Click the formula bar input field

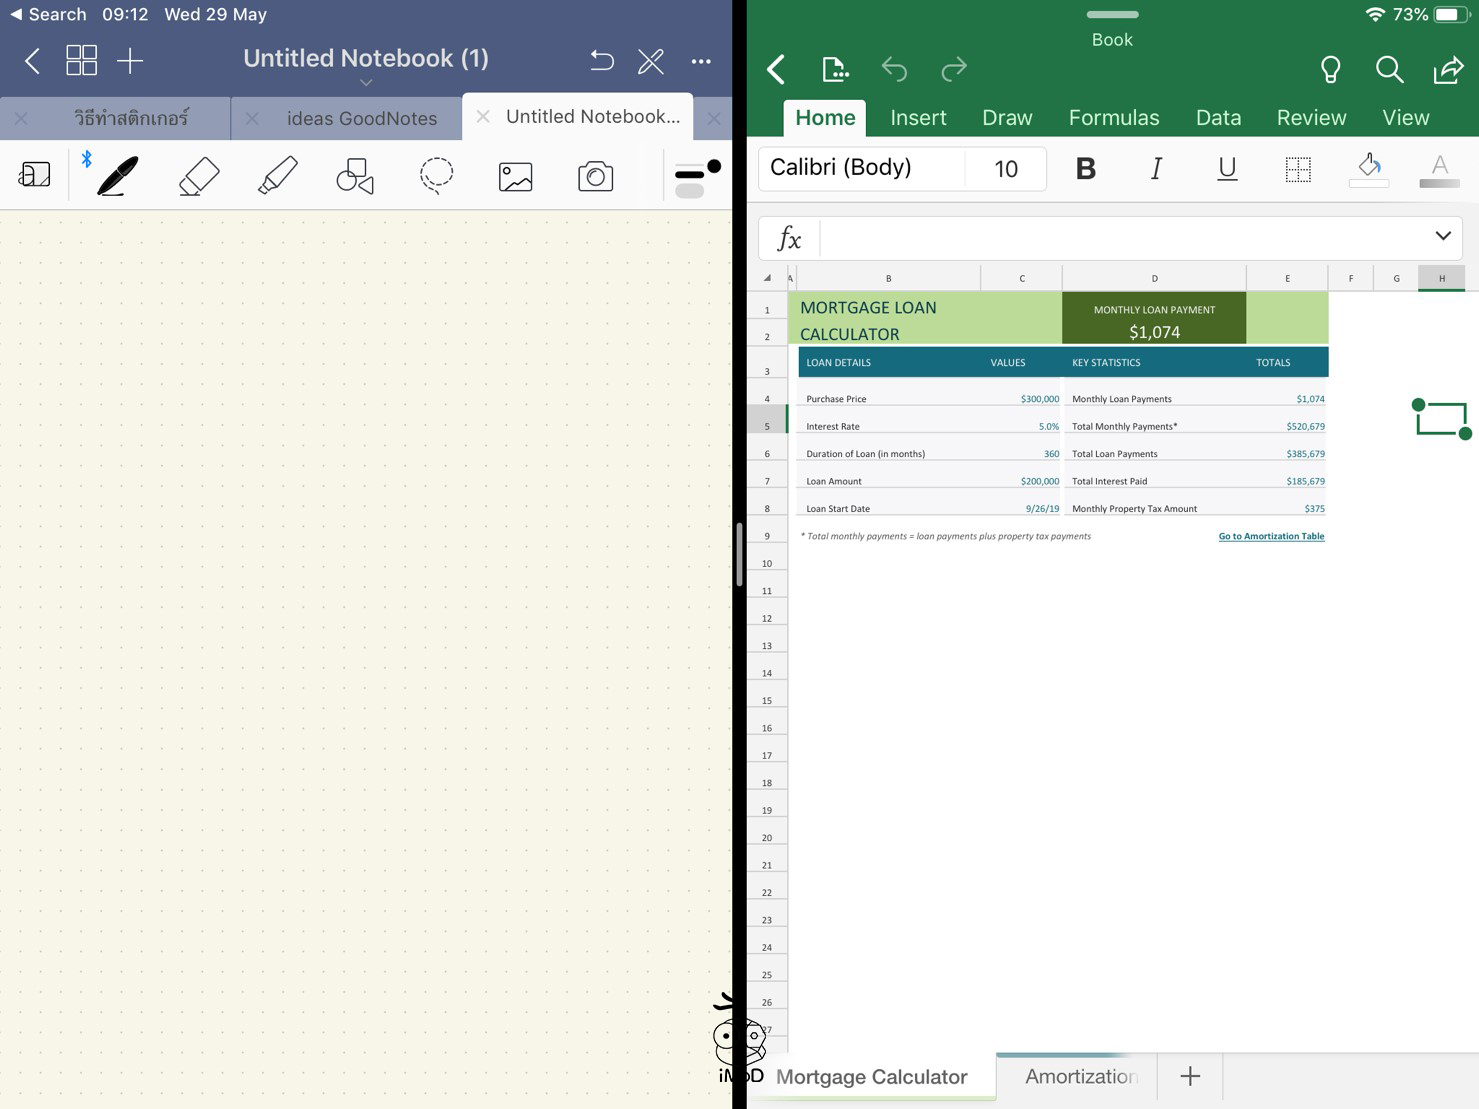click(x=1120, y=238)
